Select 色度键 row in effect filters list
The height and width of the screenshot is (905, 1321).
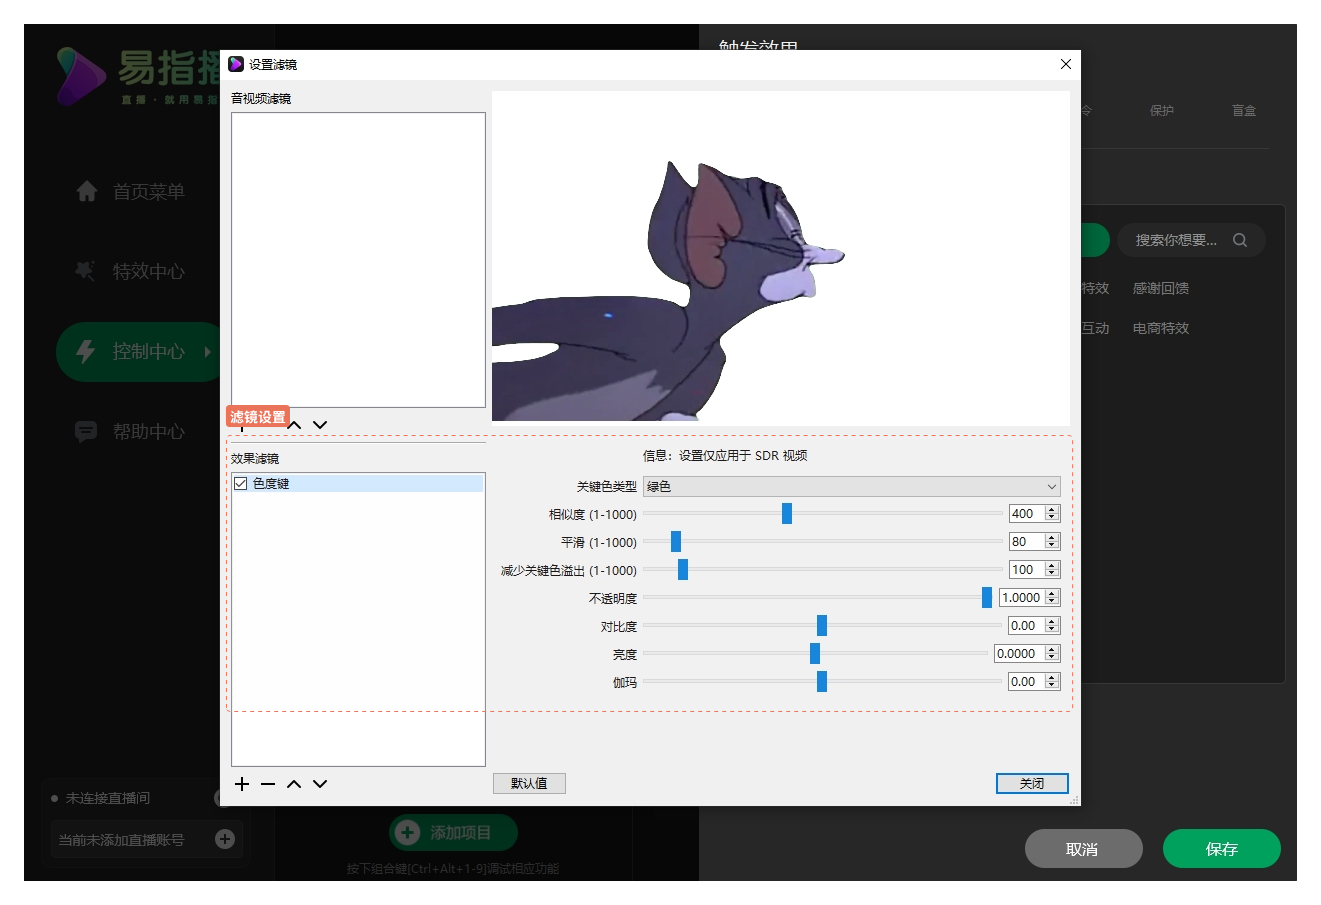(x=358, y=483)
